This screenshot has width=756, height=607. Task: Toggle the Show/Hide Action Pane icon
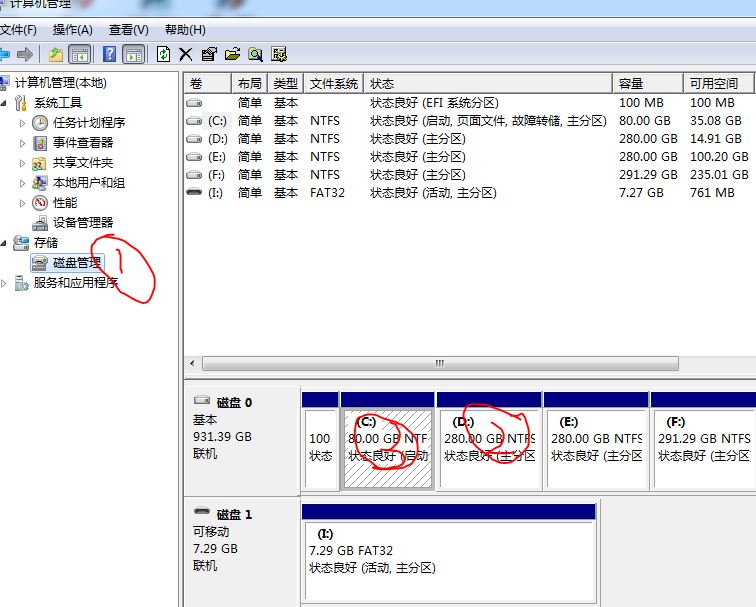134,54
